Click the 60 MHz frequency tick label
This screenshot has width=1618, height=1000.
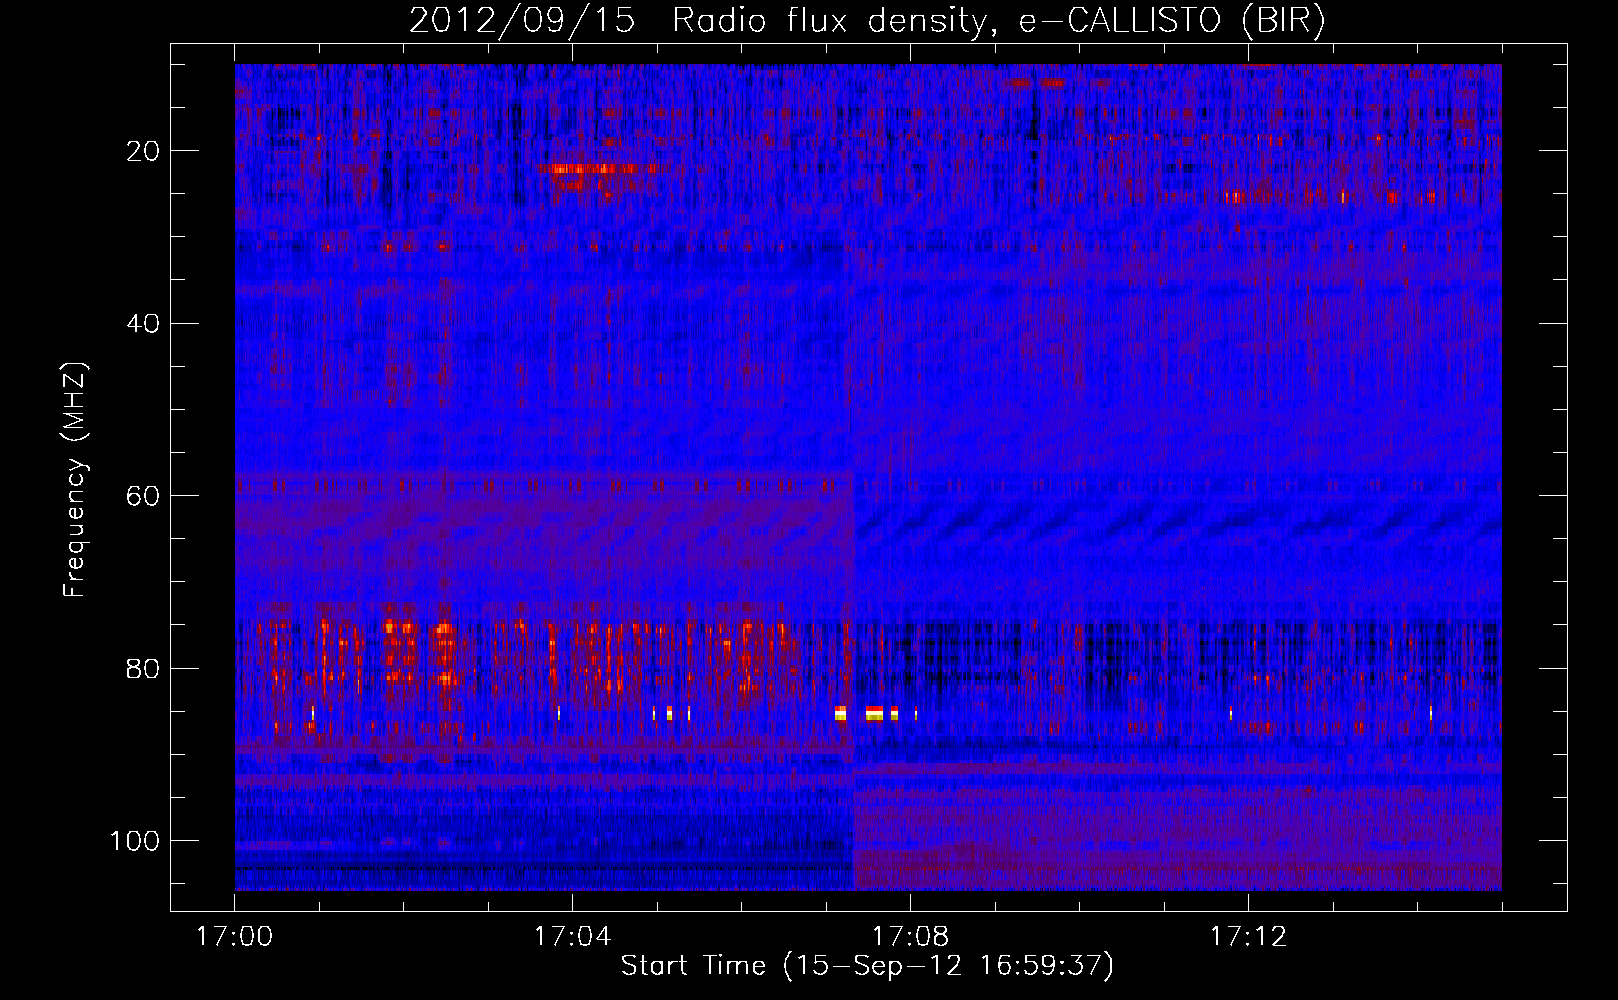pyautogui.click(x=144, y=496)
